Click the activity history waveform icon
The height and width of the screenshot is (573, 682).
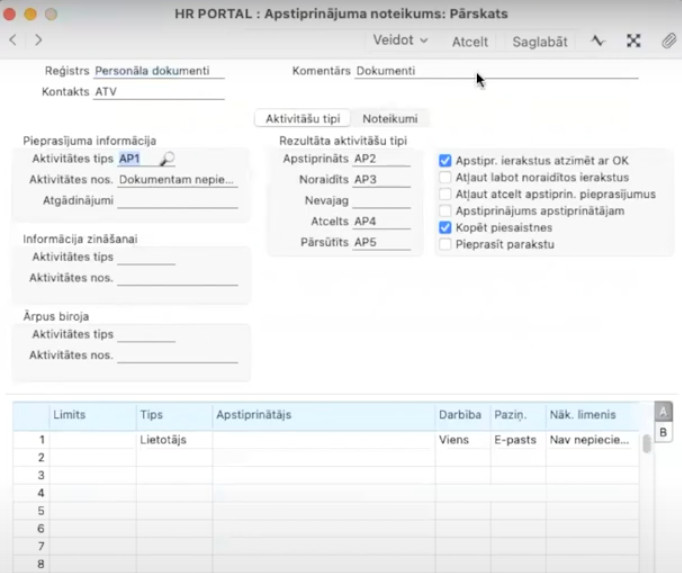pos(598,41)
